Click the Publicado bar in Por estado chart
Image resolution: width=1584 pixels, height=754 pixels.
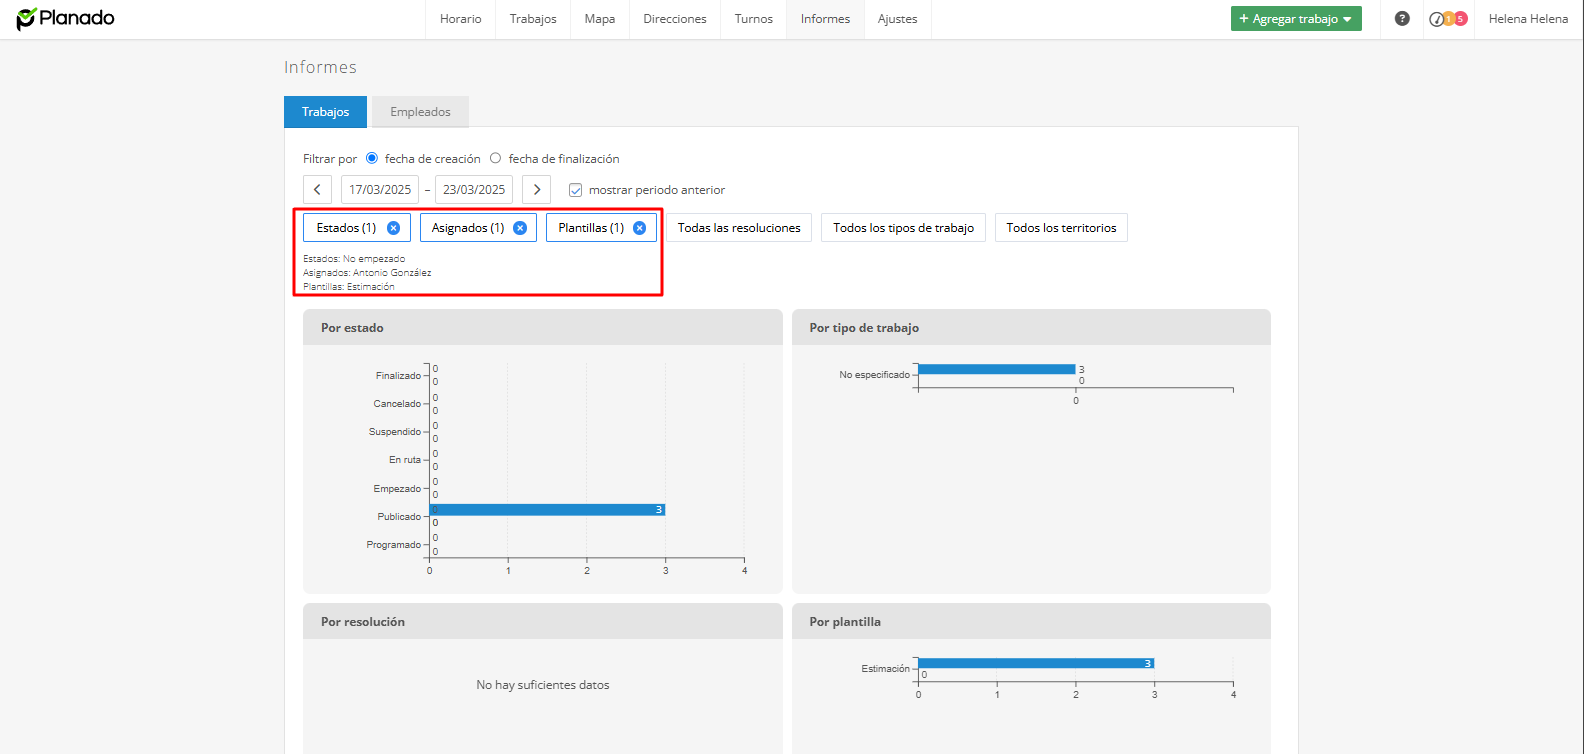pyautogui.click(x=547, y=510)
